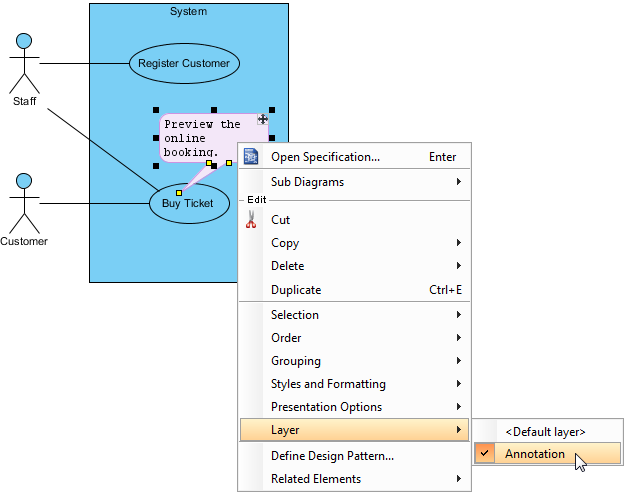Image resolution: width=626 pixels, height=494 pixels.
Task: Expand Related Elements submenu
Action: pos(355,478)
